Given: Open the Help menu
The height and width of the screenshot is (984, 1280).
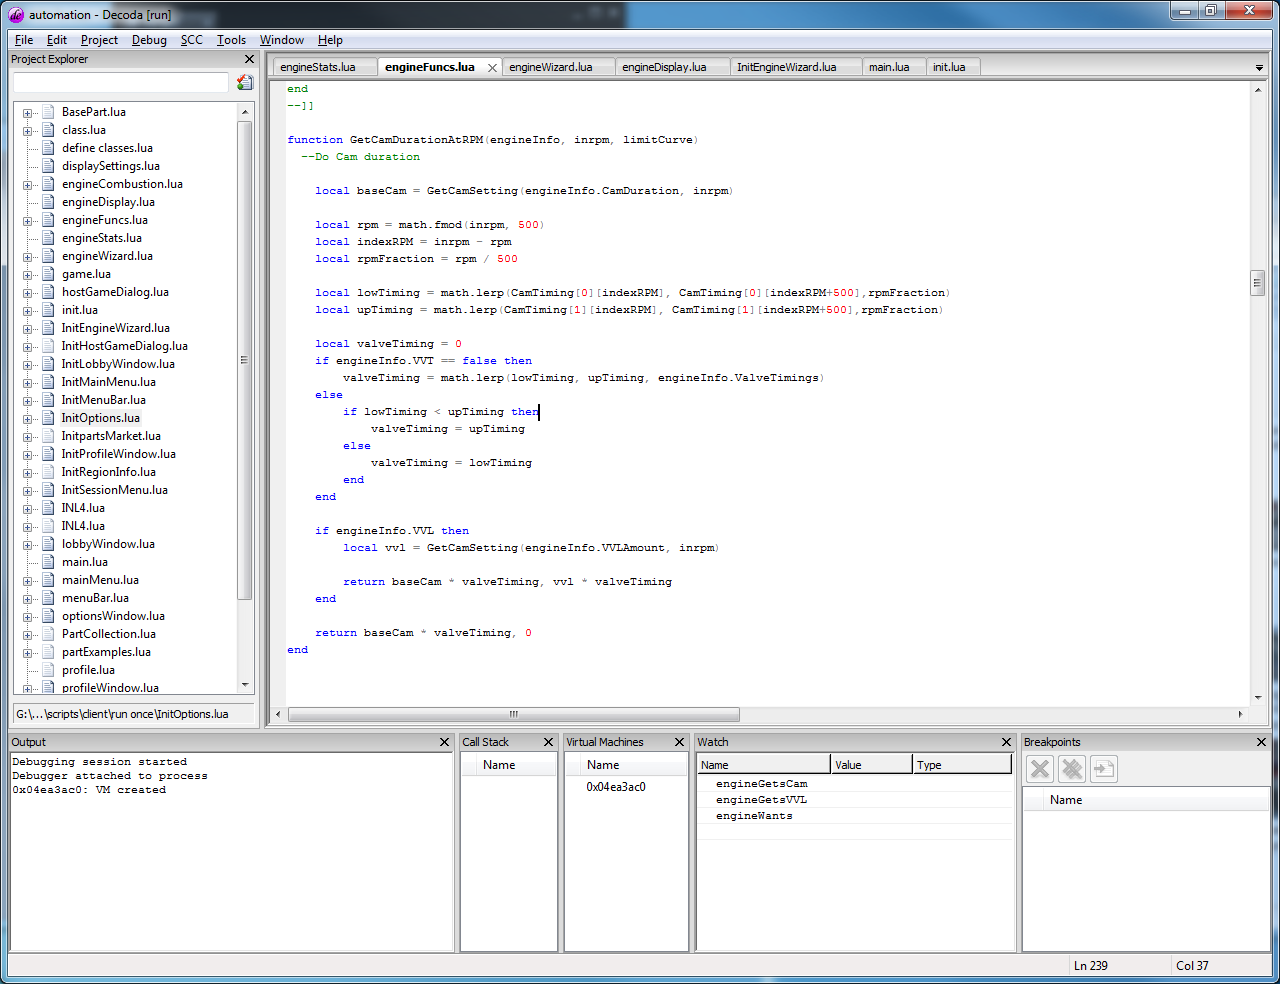Looking at the screenshot, I should pos(330,40).
